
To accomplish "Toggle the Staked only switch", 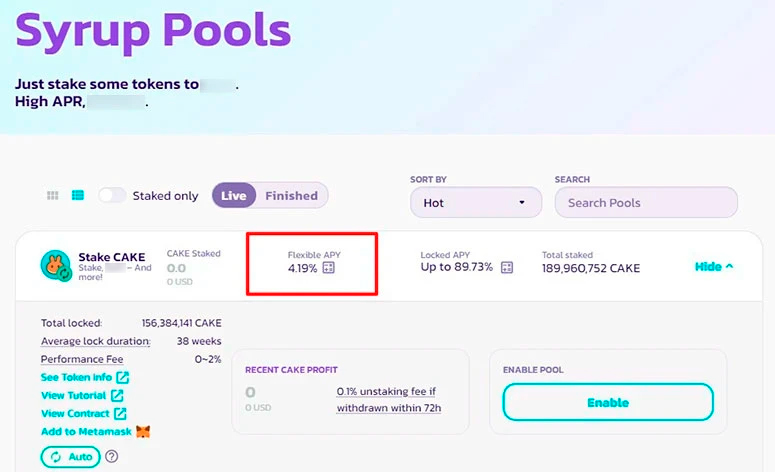I will point(112,196).
